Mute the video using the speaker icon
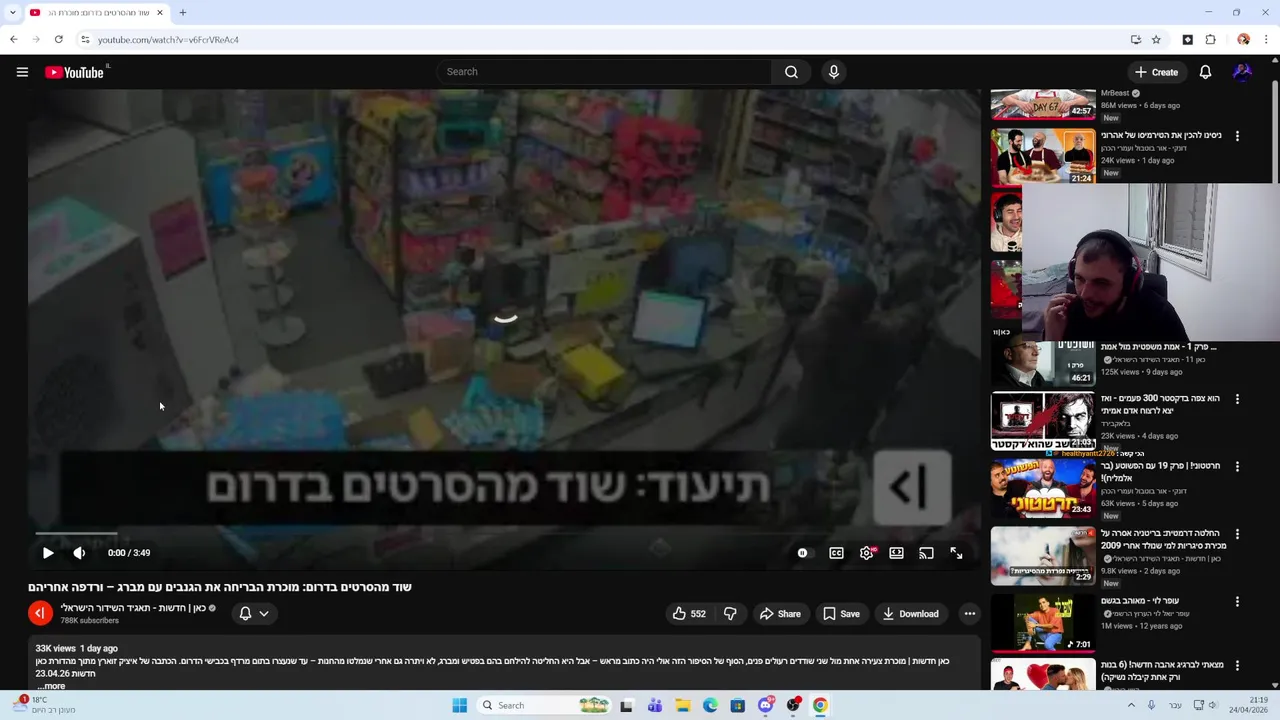This screenshot has width=1280, height=720. tap(79, 553)
